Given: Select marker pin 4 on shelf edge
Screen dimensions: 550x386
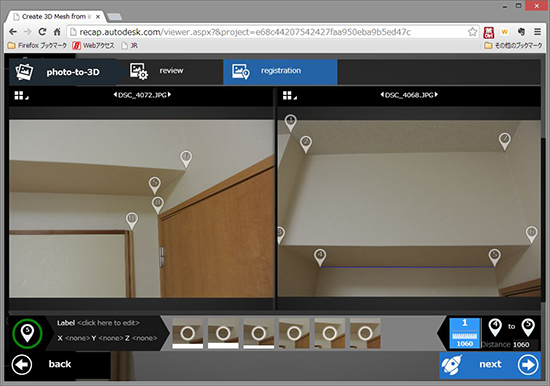Looking at the screenshot, I should point(320,257).
